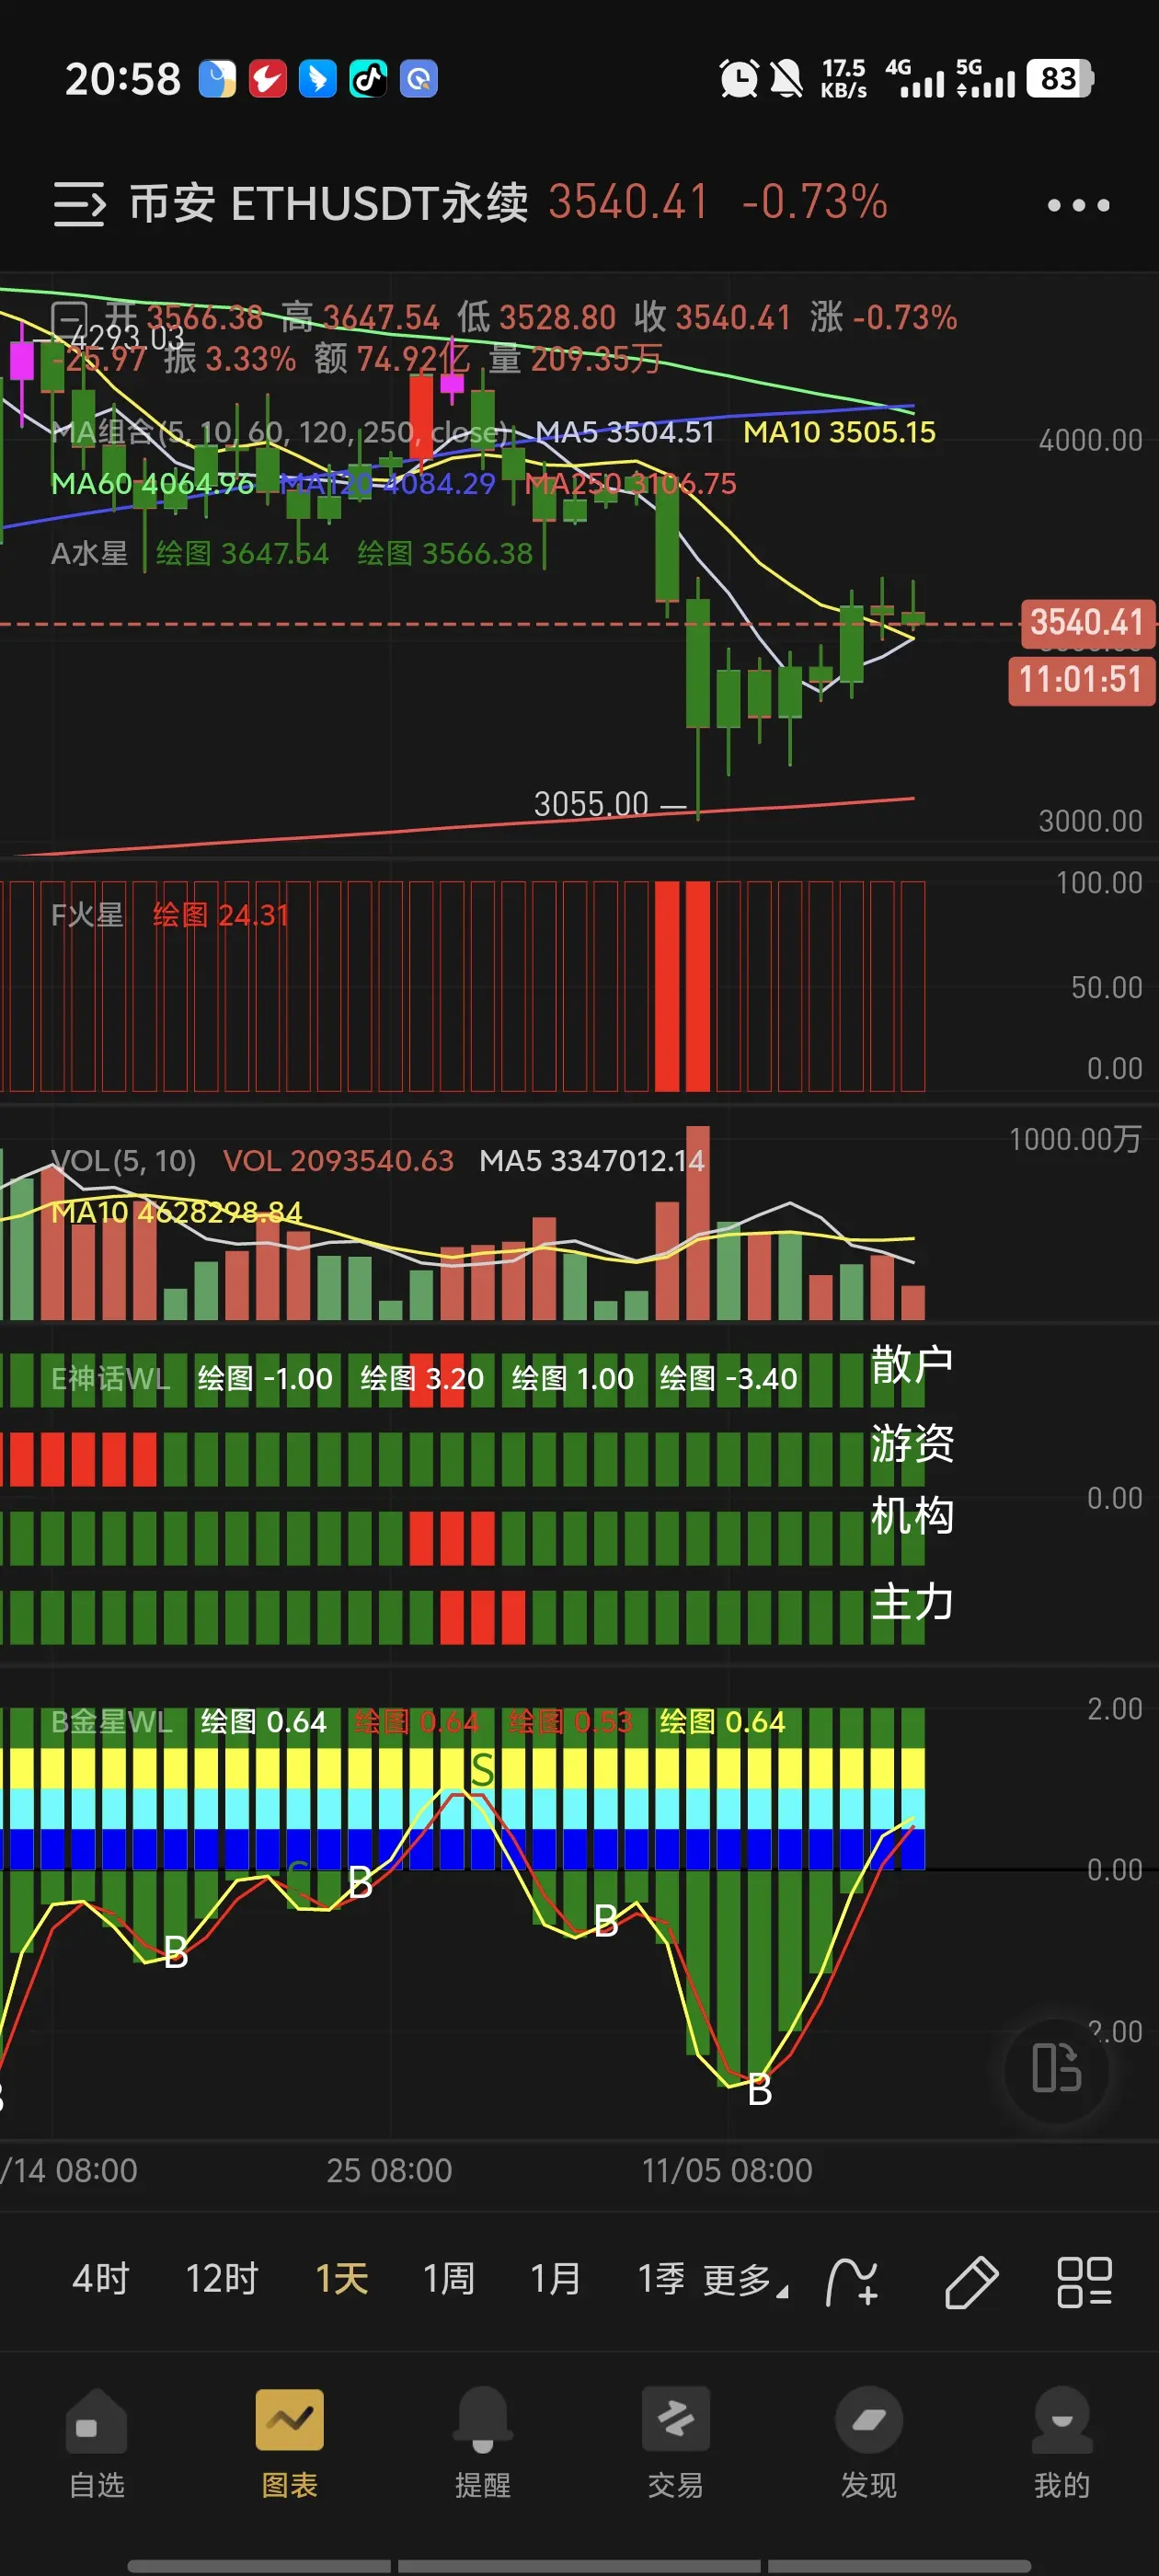Viewport: 1159px width, 2576px height.
Task: Open the 提醒 alerts tab
Action: coord(483,2443)
